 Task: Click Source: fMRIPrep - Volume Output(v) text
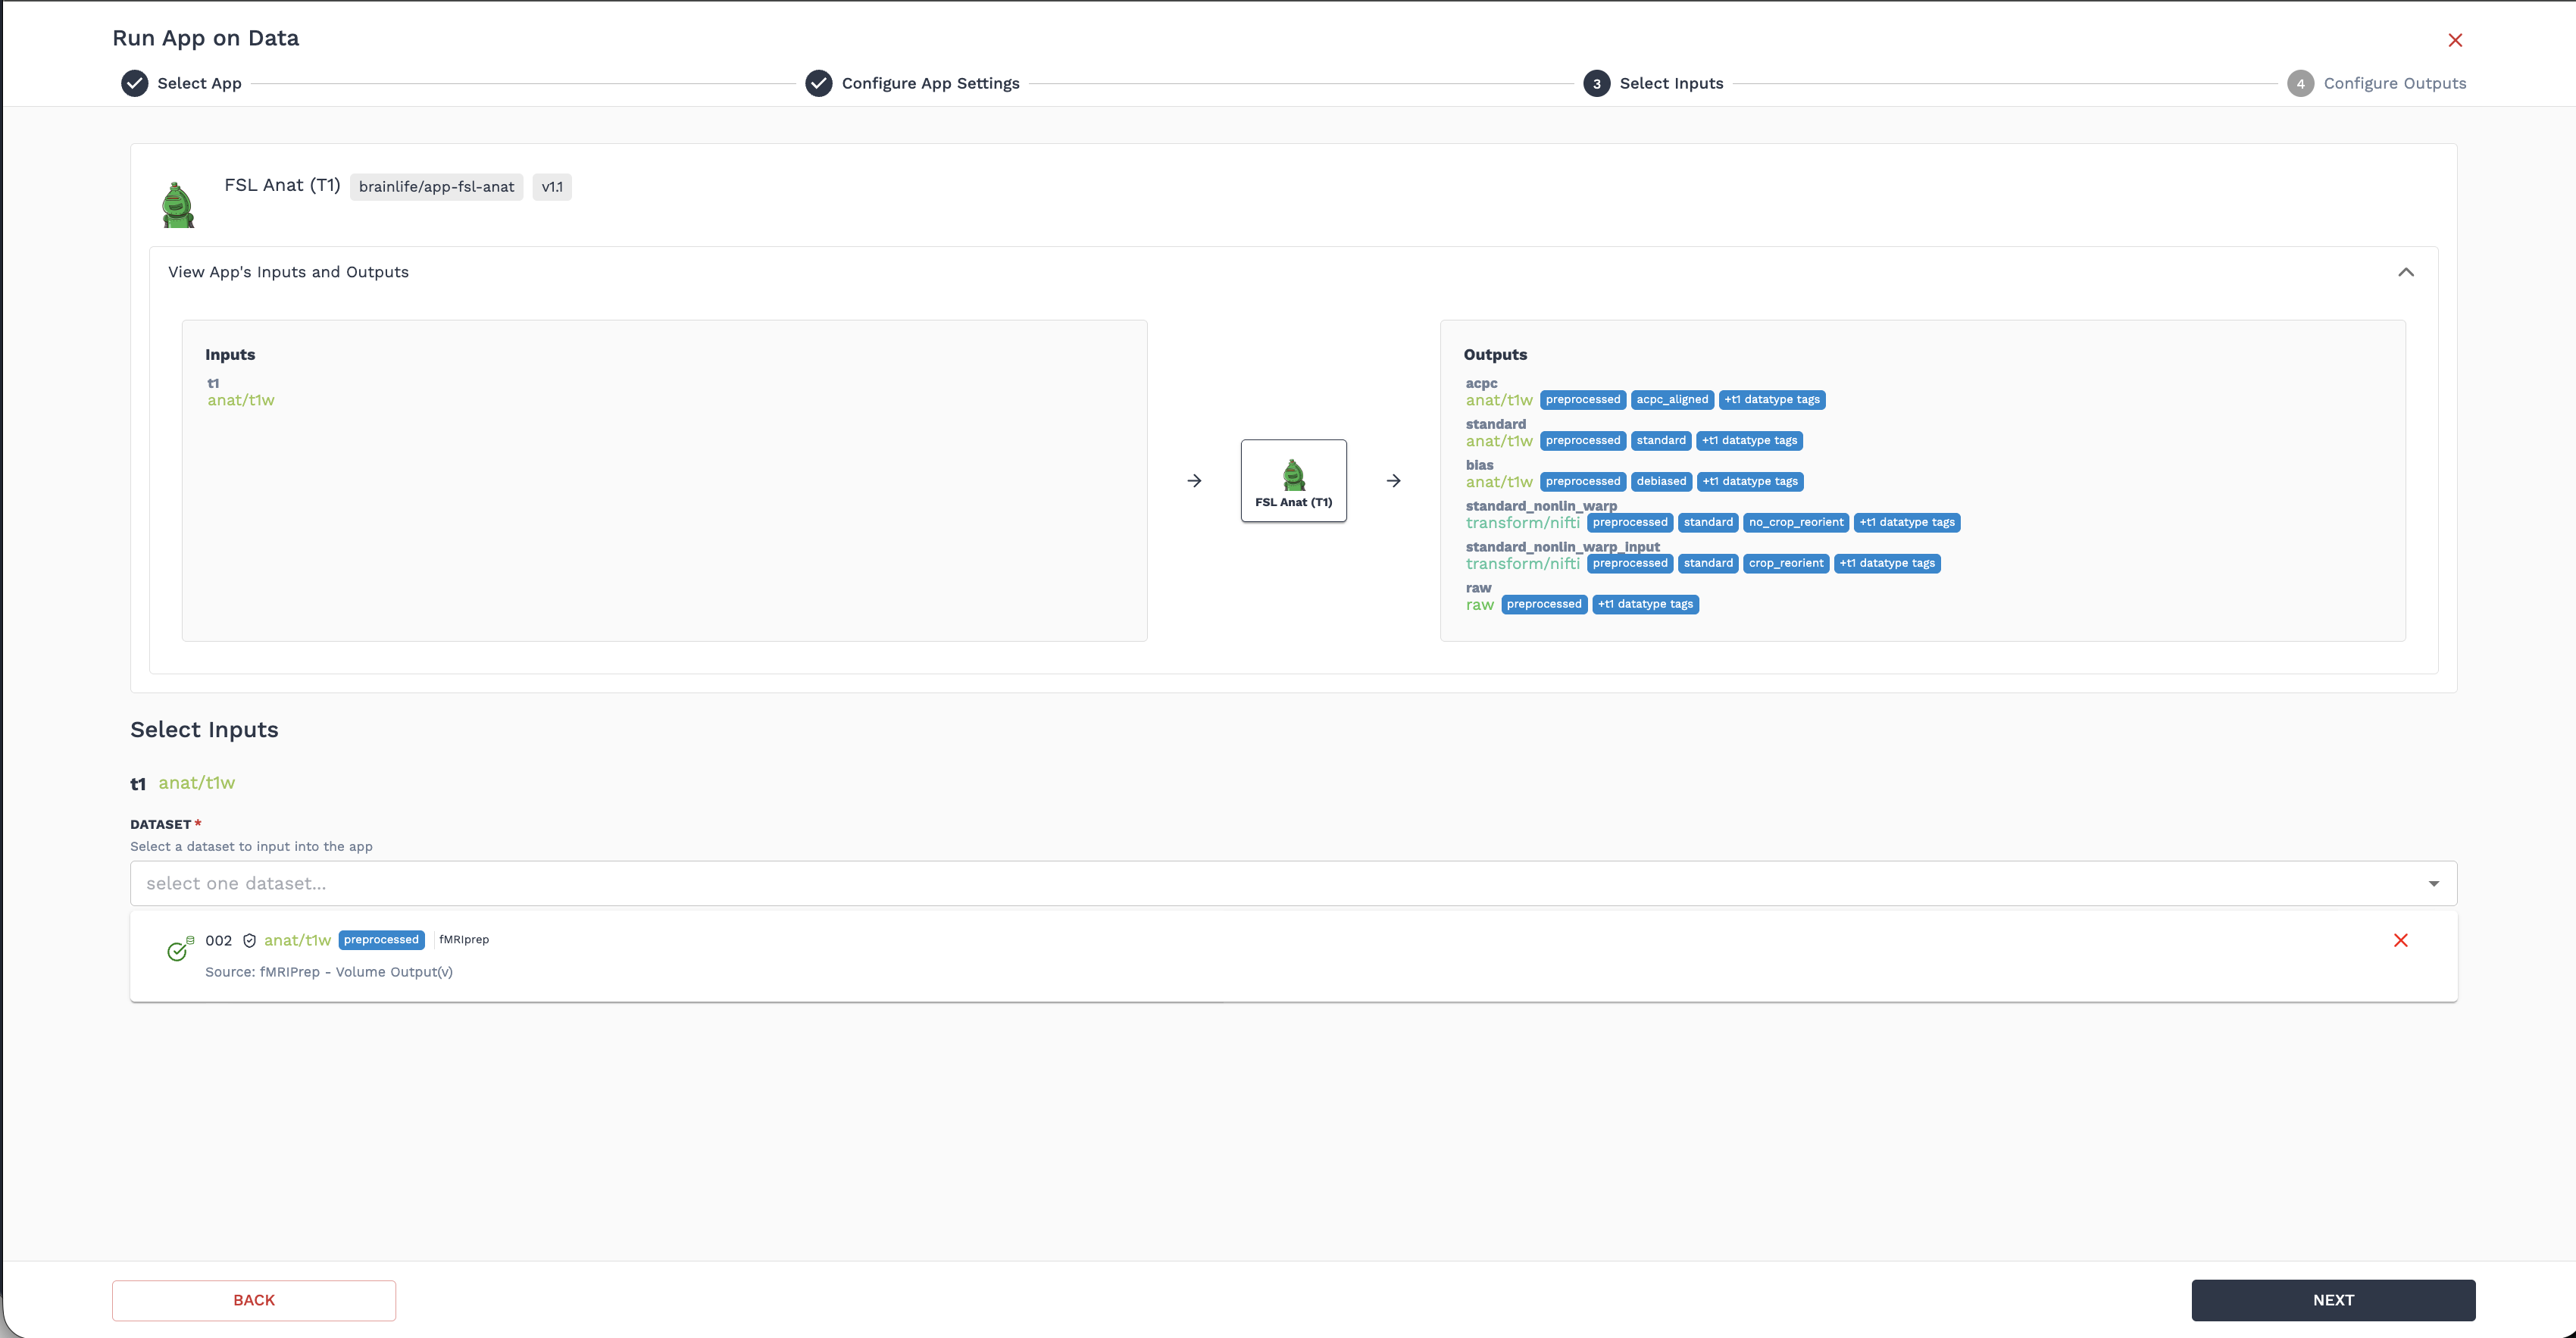[329, 972]
